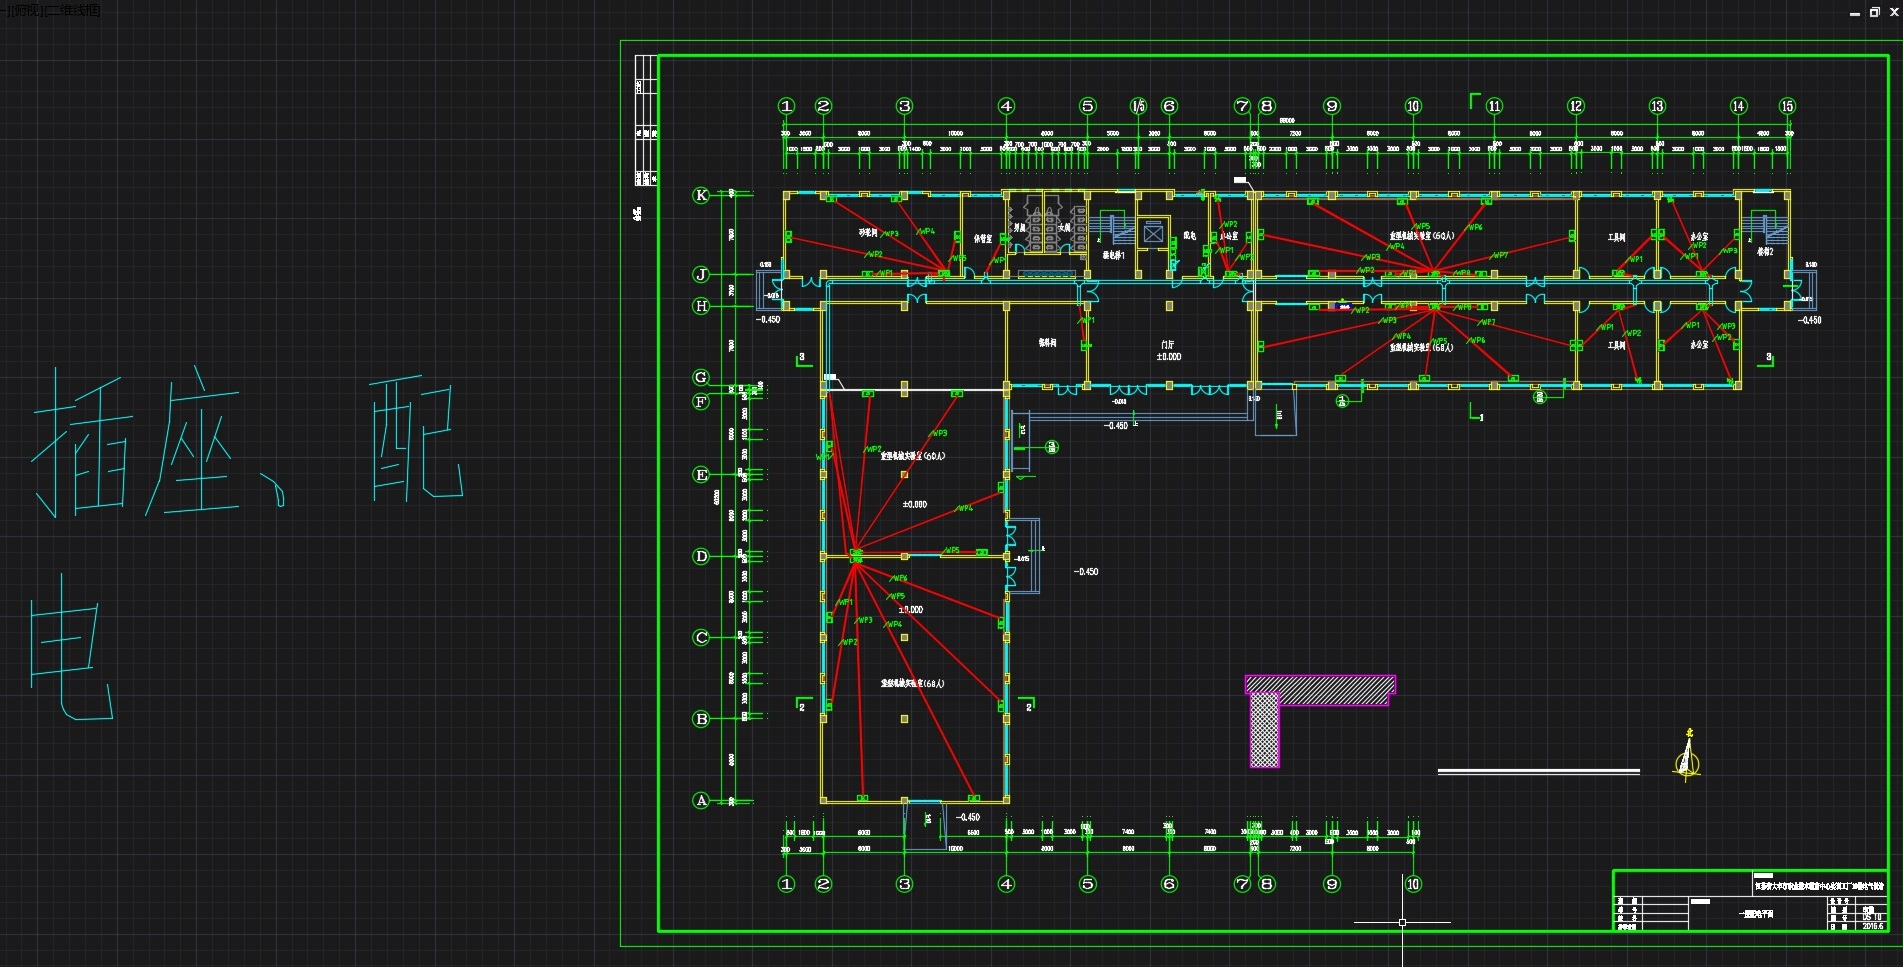Viewport: 1903px width, 967px height.
Task: Select the large cyan 插座、配 text
Action: pos(248,443)
